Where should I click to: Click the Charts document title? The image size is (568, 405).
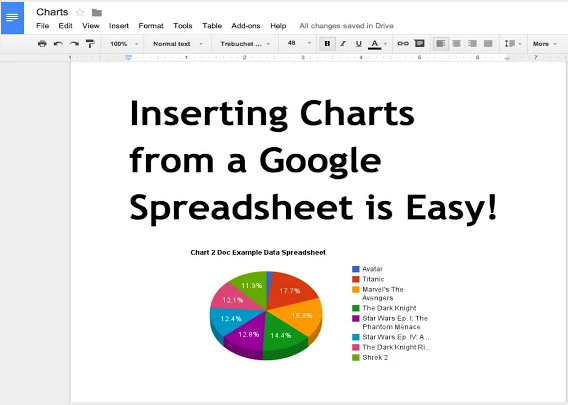click(52, 12)
